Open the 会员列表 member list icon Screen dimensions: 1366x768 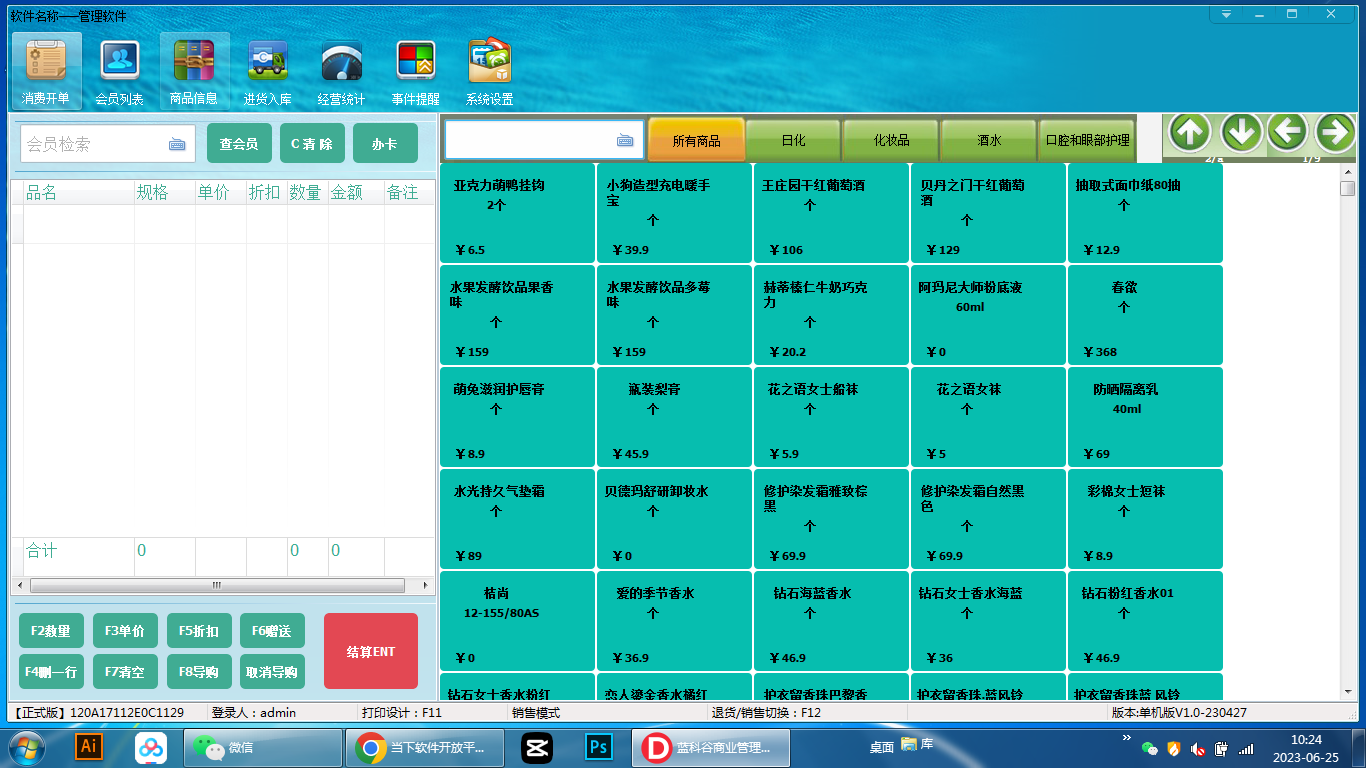[x=119, y=71]
